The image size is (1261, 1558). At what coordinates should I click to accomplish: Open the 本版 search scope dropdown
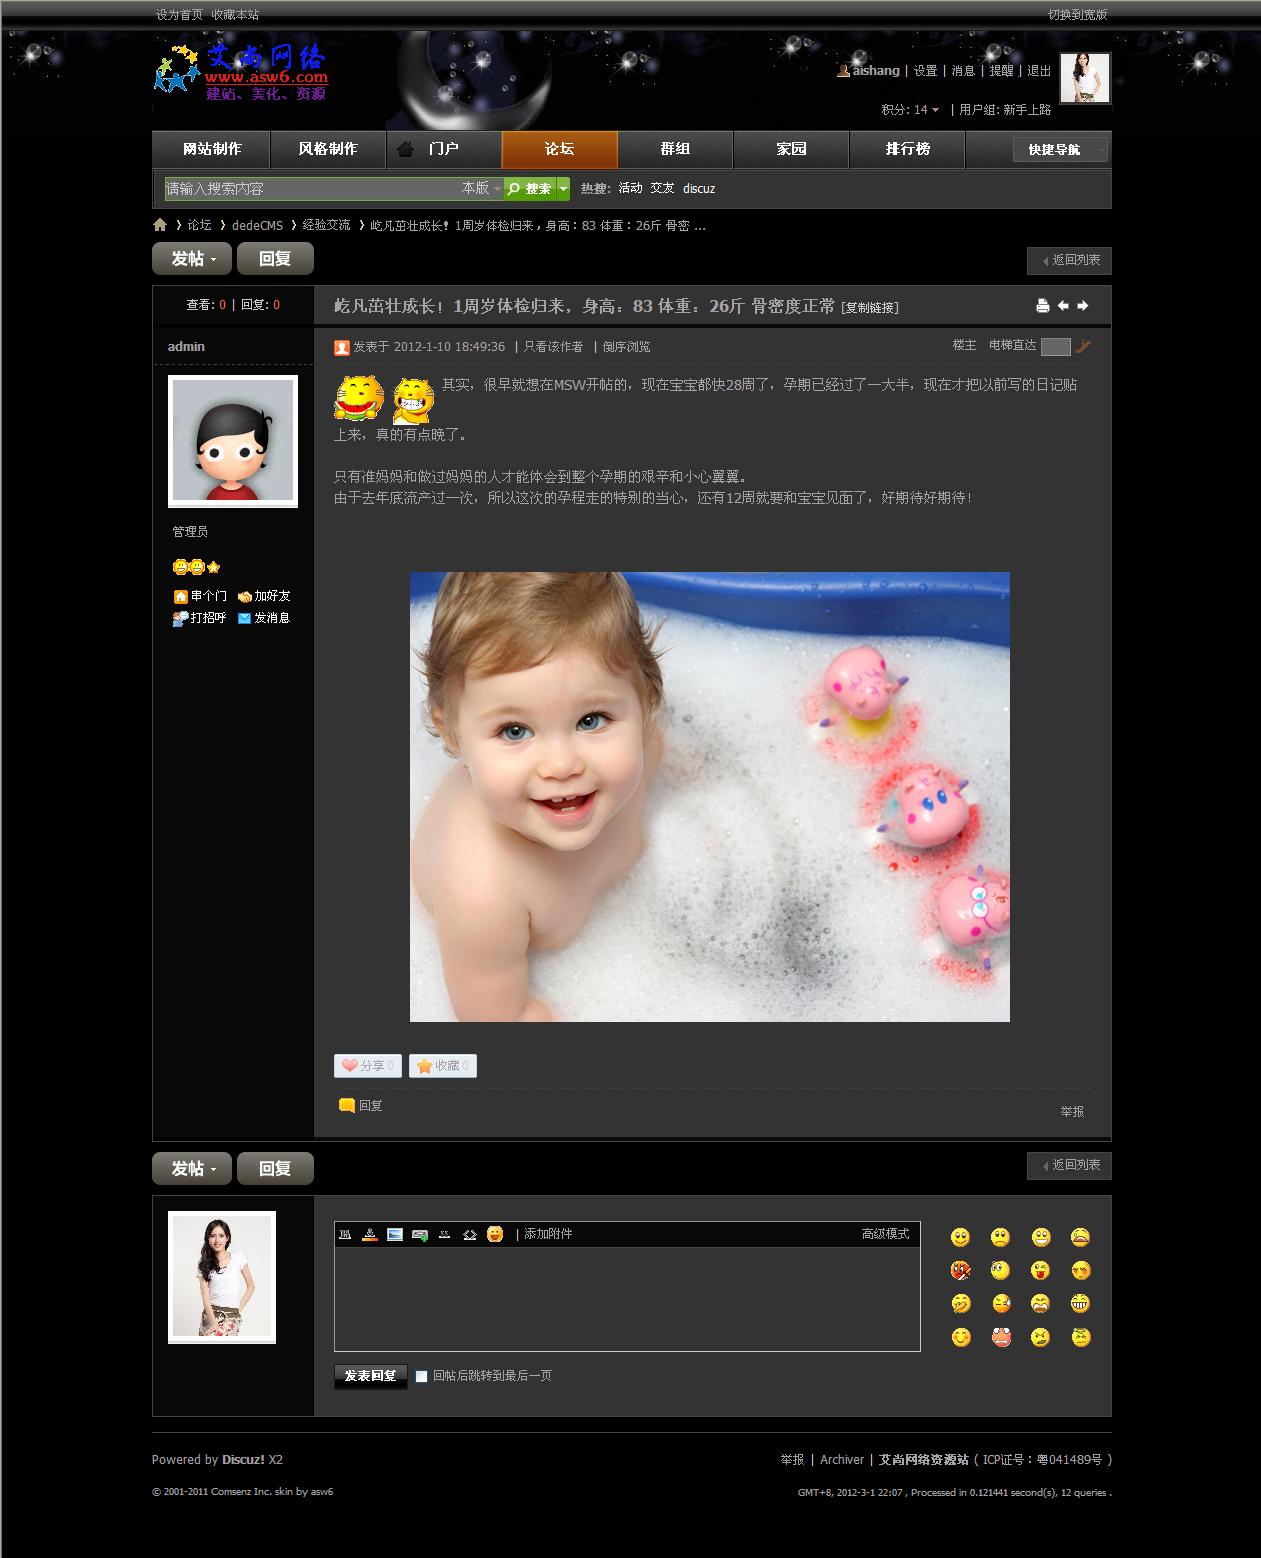coord(481,188)
